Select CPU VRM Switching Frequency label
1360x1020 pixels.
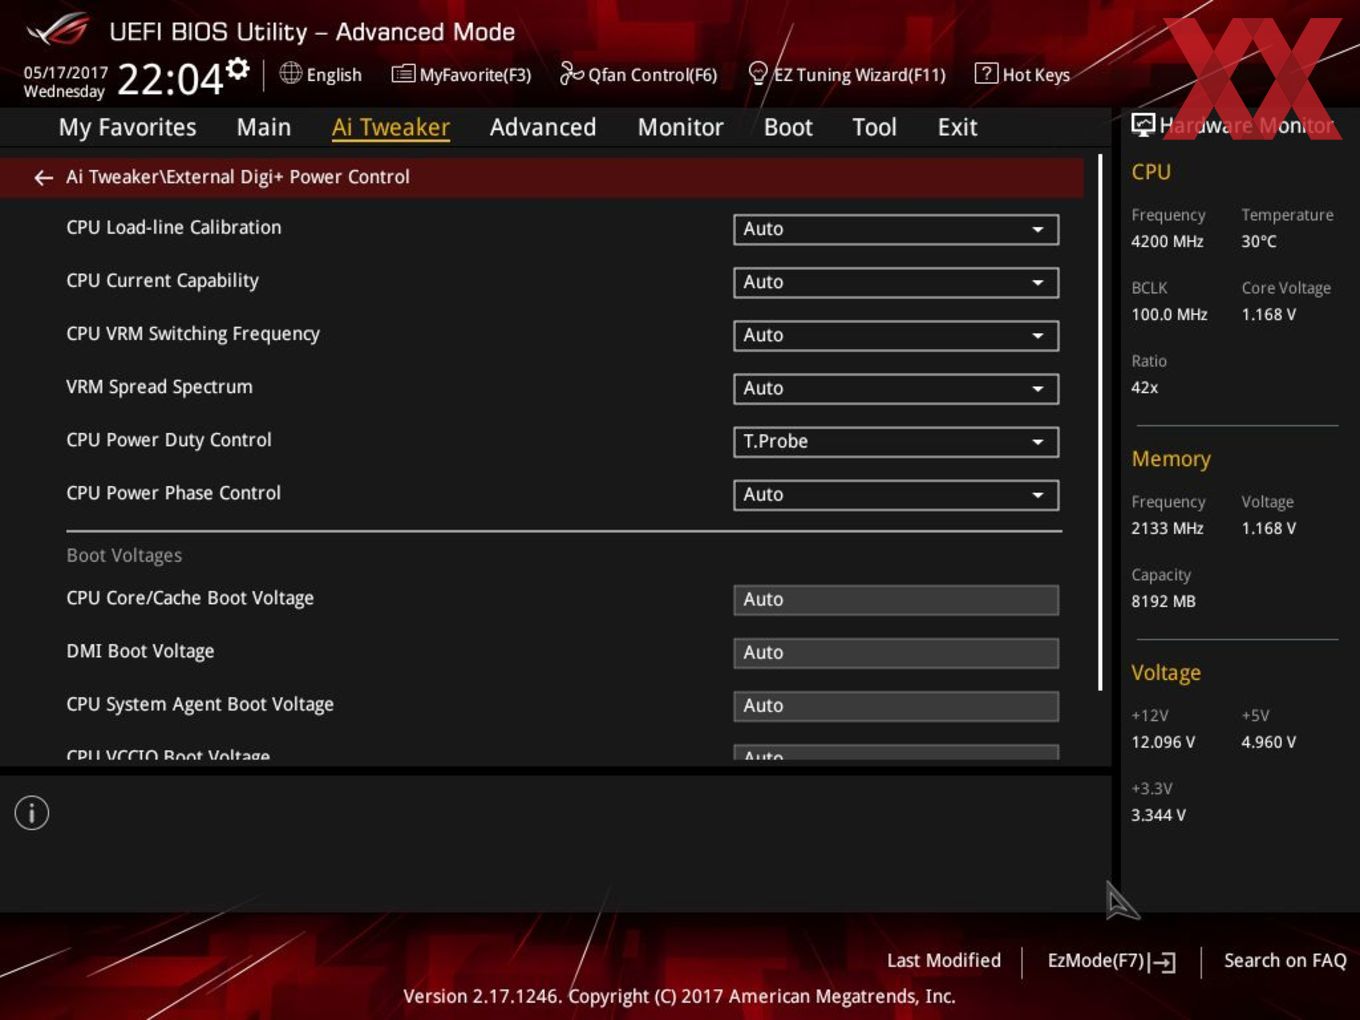pos(193,334)
